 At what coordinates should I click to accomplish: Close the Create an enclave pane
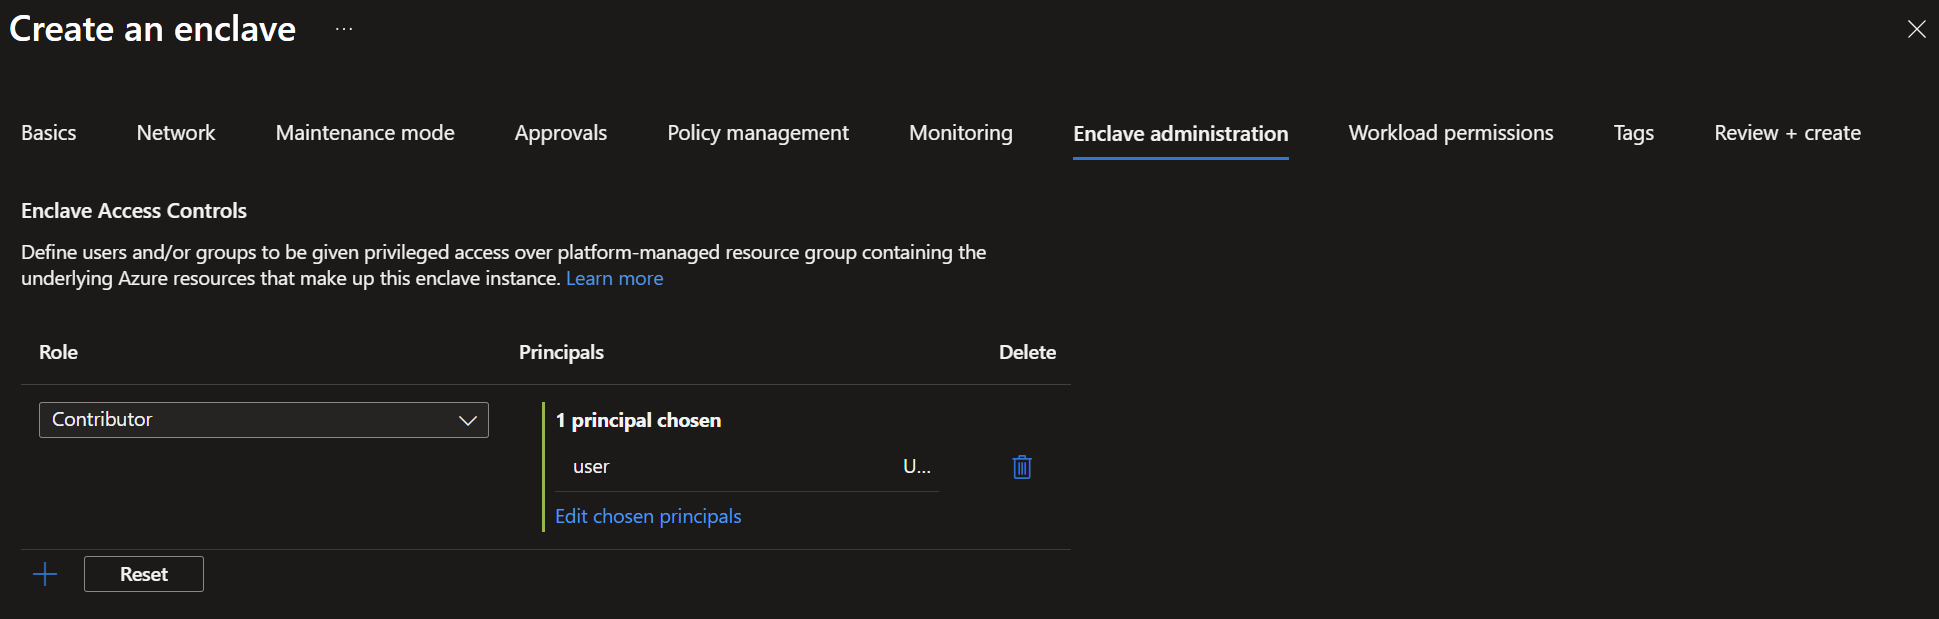pos(1916,29)
